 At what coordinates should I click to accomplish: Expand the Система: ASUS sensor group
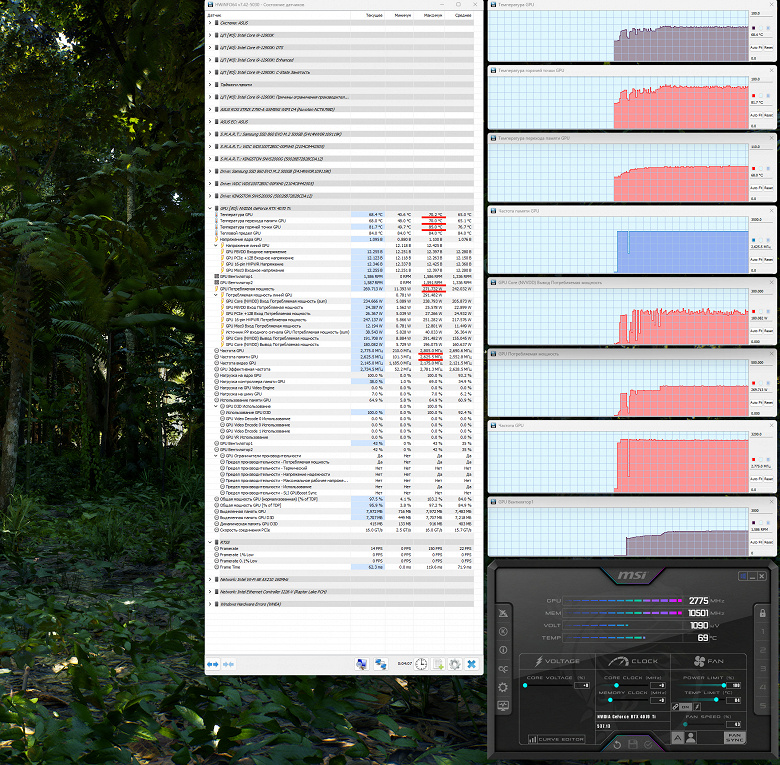[x=210, y=23]
